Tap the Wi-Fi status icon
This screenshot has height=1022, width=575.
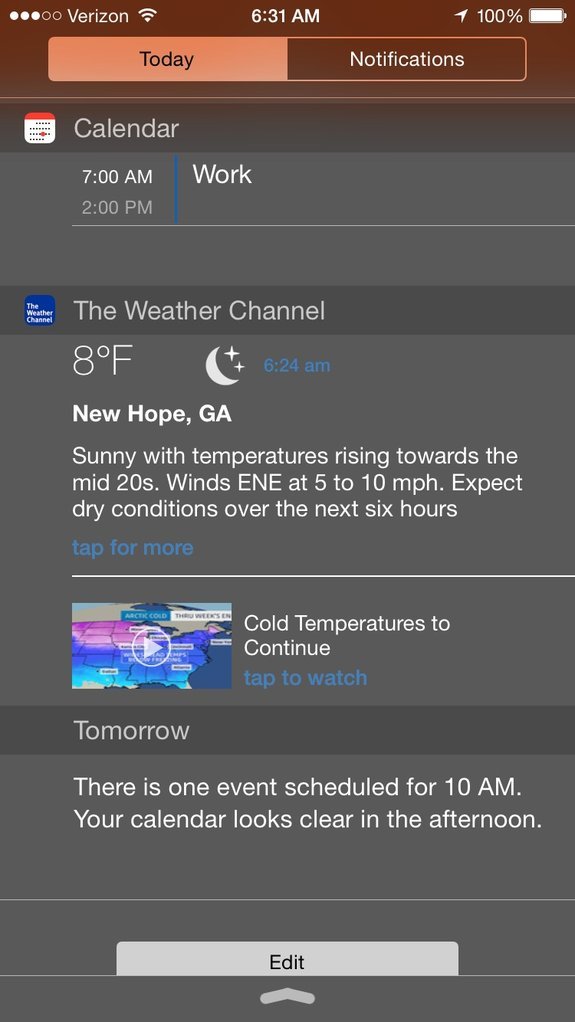point(148,16)
